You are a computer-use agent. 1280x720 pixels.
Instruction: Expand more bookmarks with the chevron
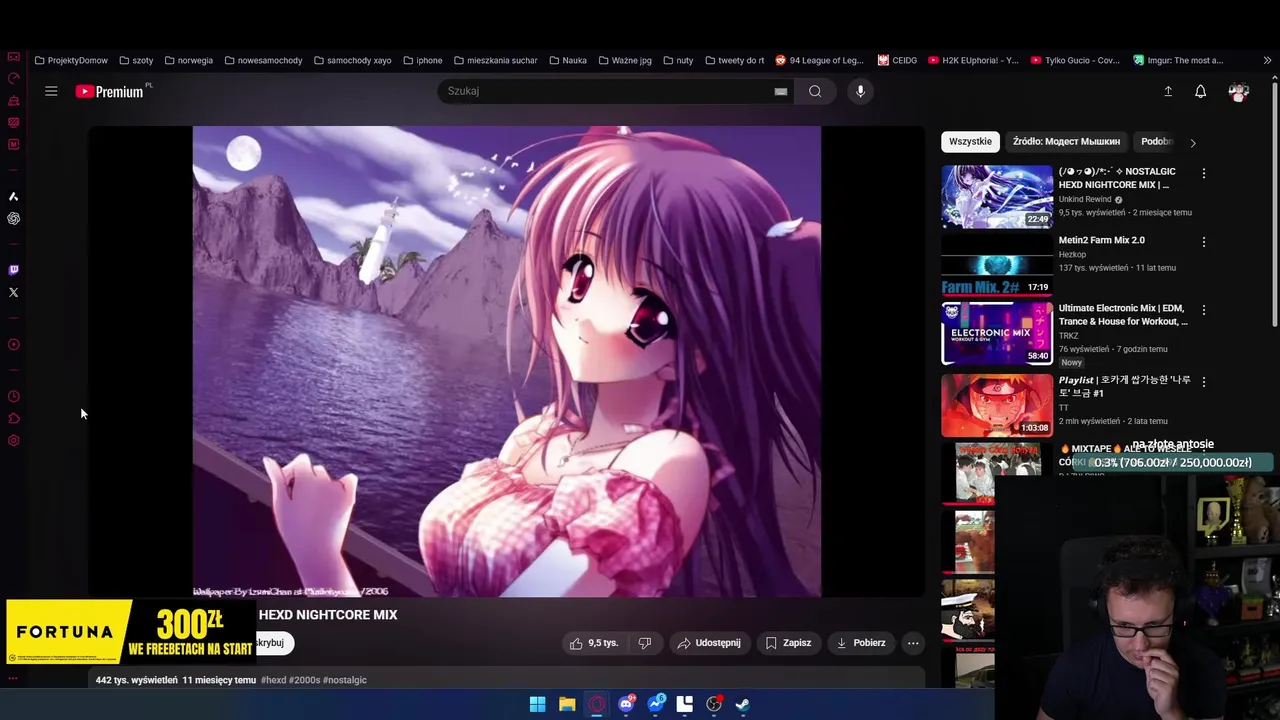[x=1267, y=60]
